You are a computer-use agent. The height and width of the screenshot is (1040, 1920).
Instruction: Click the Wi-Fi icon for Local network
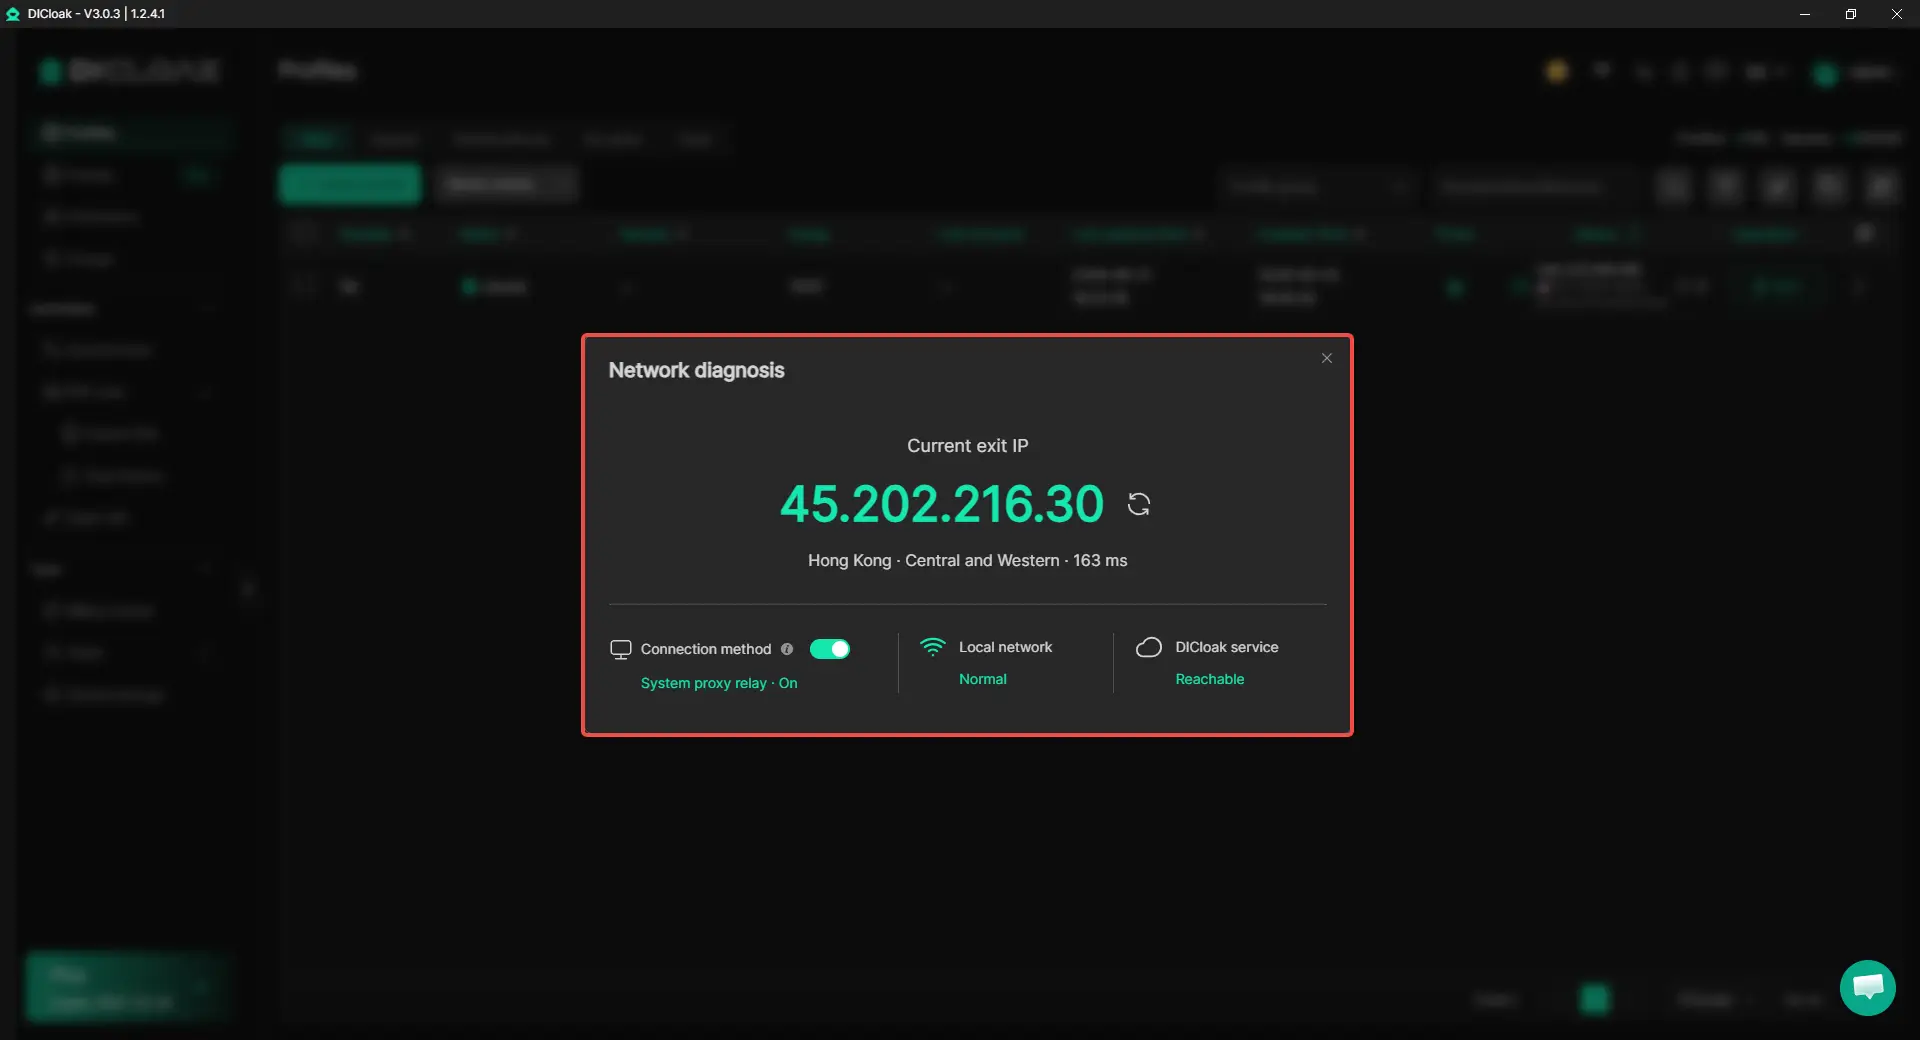(932, 647)
